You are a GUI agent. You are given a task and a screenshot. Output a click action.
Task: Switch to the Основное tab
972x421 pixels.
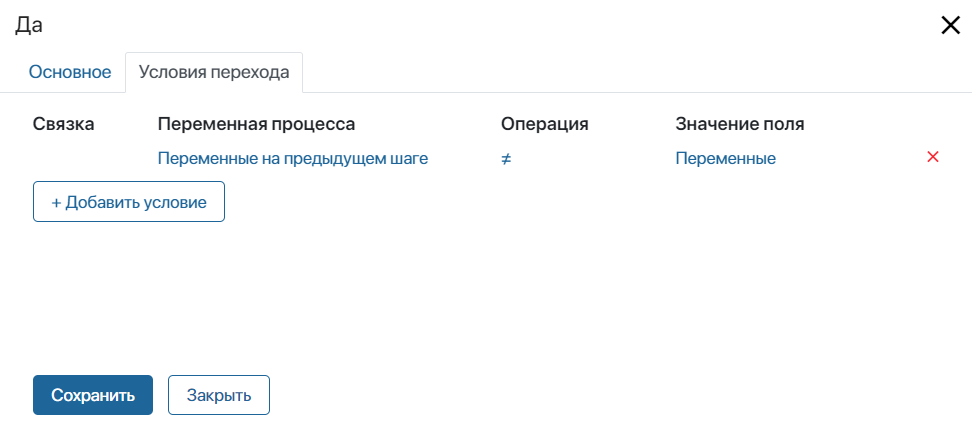click(x=69, y=72)
